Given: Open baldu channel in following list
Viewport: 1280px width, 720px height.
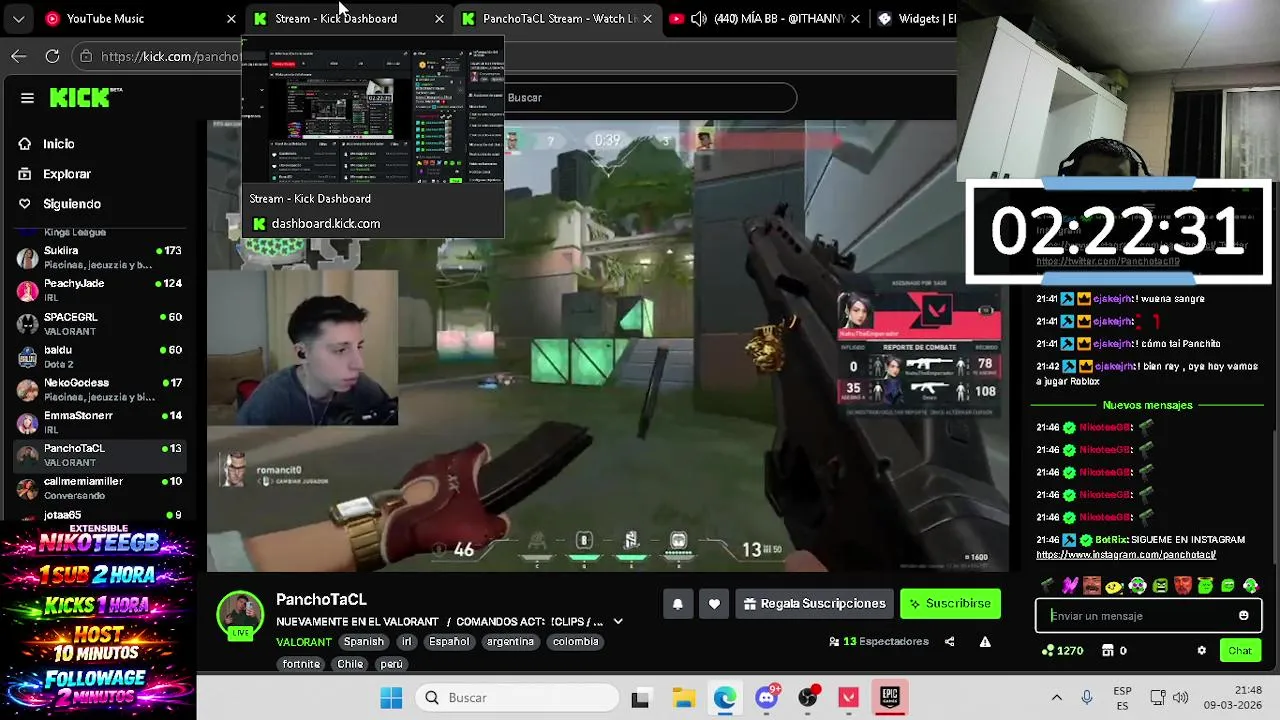Looking at the screenshot, I should (100, 356).
